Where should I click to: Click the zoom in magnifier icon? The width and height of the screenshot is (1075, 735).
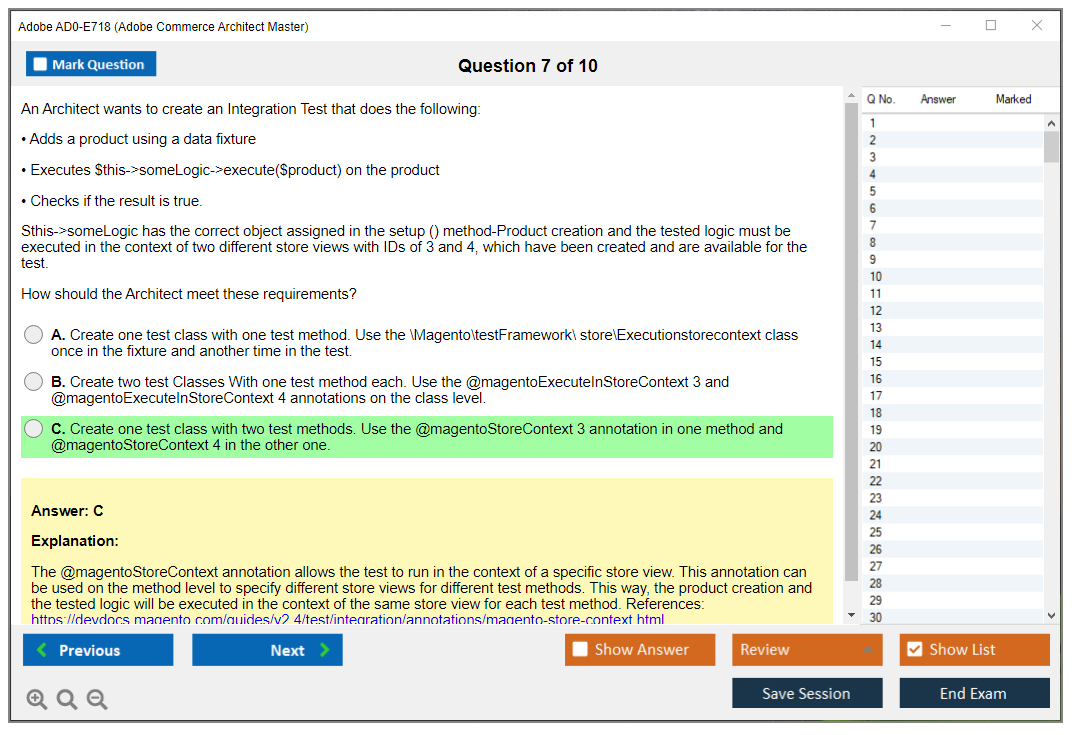[x=36, y=700]
